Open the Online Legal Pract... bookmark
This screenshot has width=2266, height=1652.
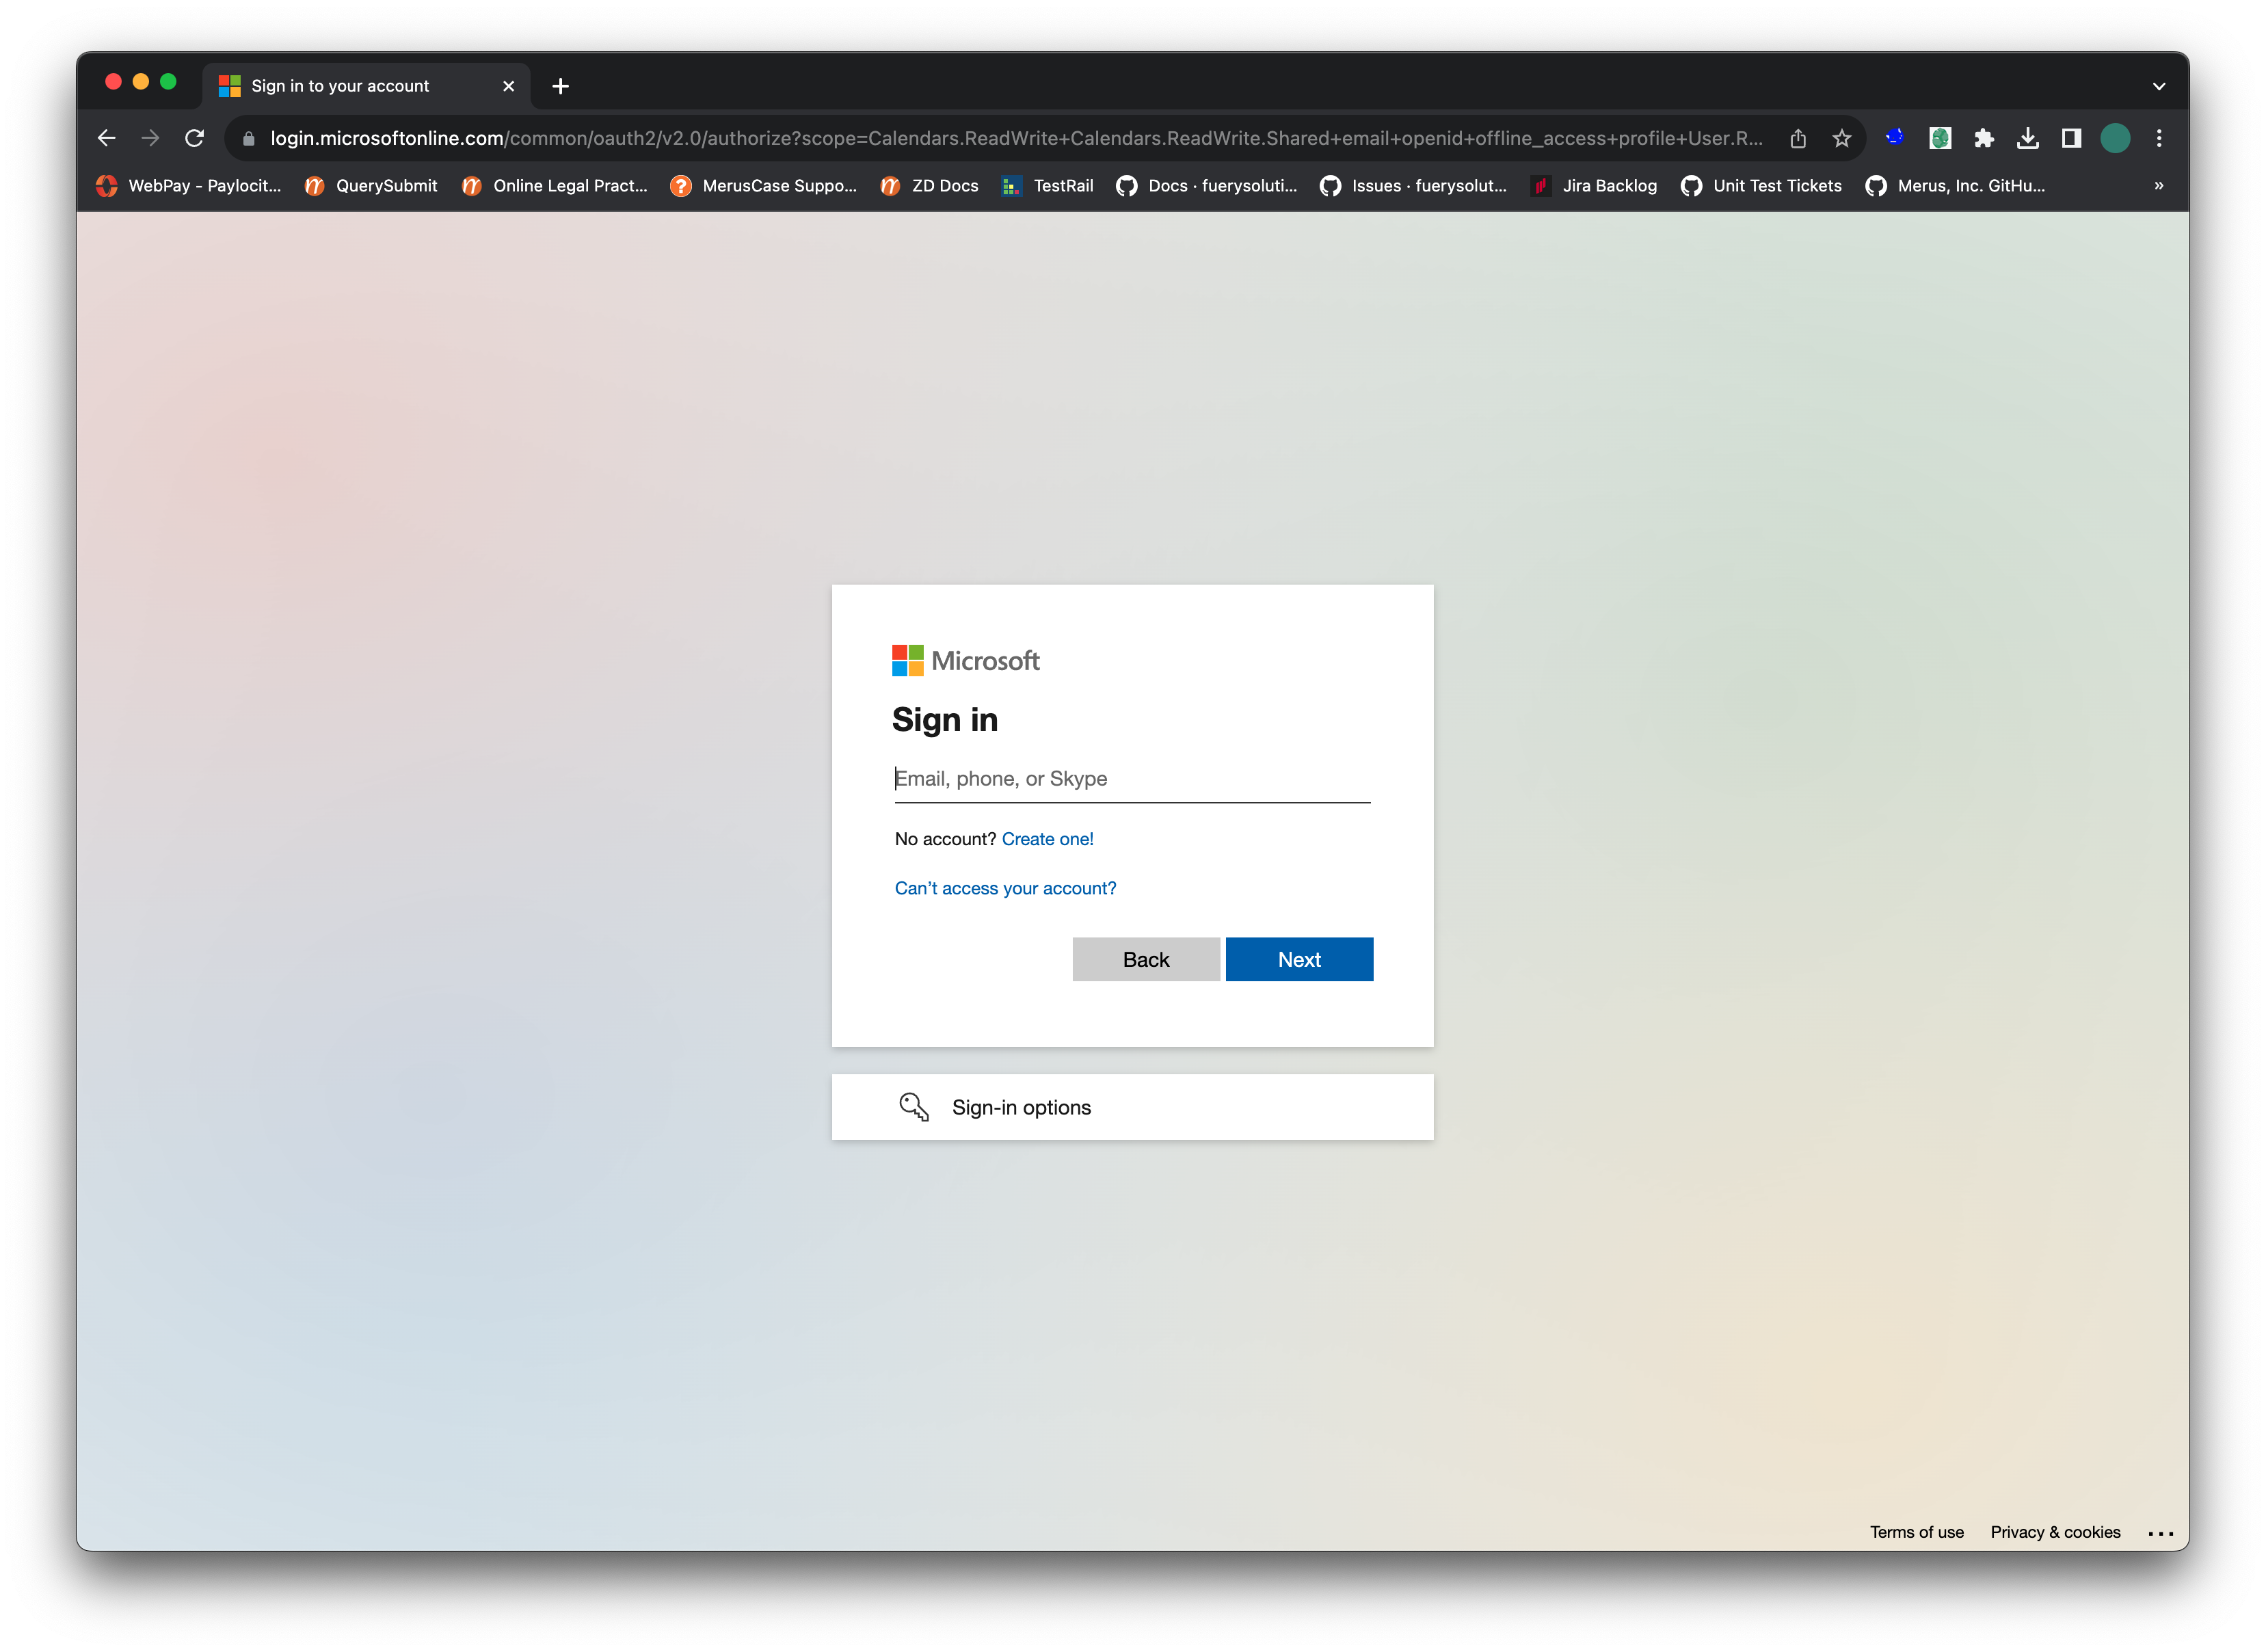point(555,186)
